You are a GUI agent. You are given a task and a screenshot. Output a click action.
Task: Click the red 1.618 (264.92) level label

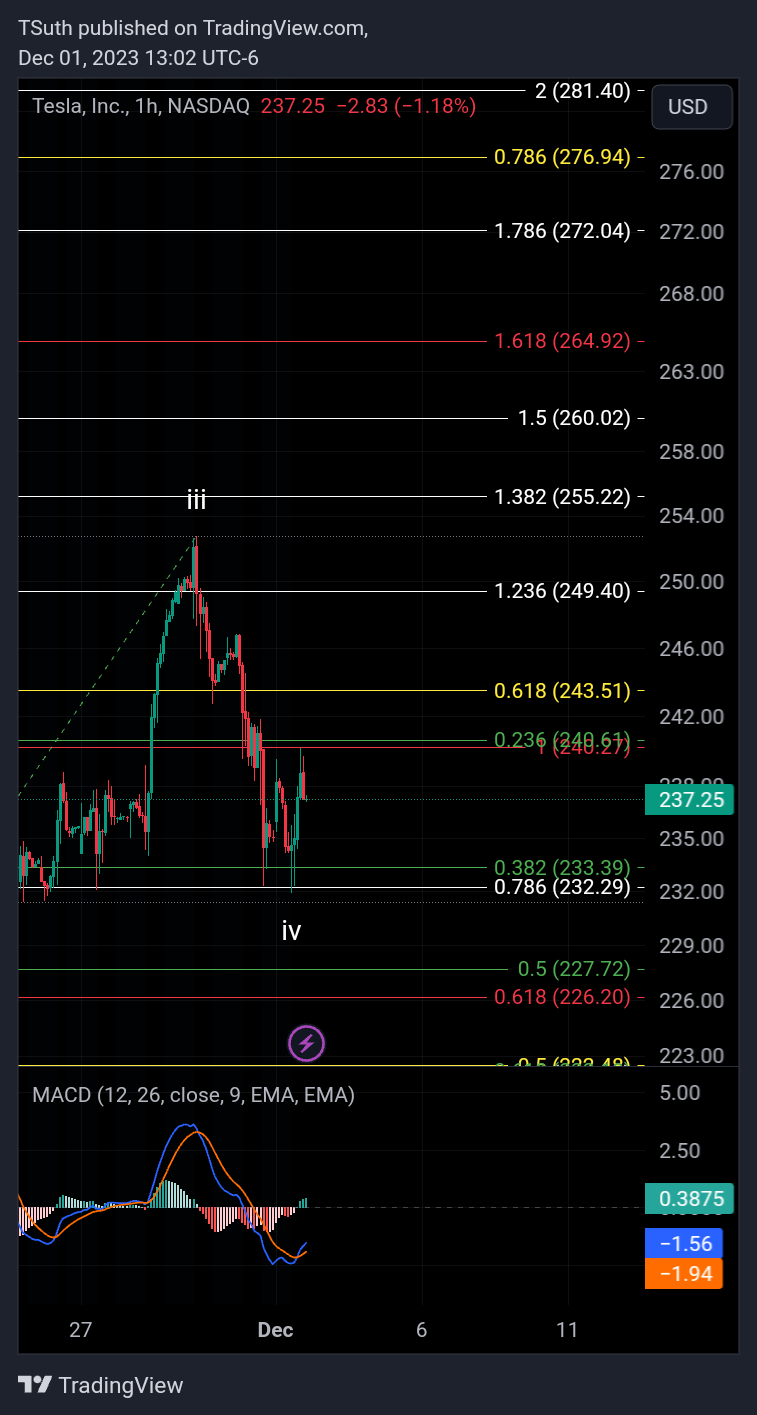tap(562, 341)
